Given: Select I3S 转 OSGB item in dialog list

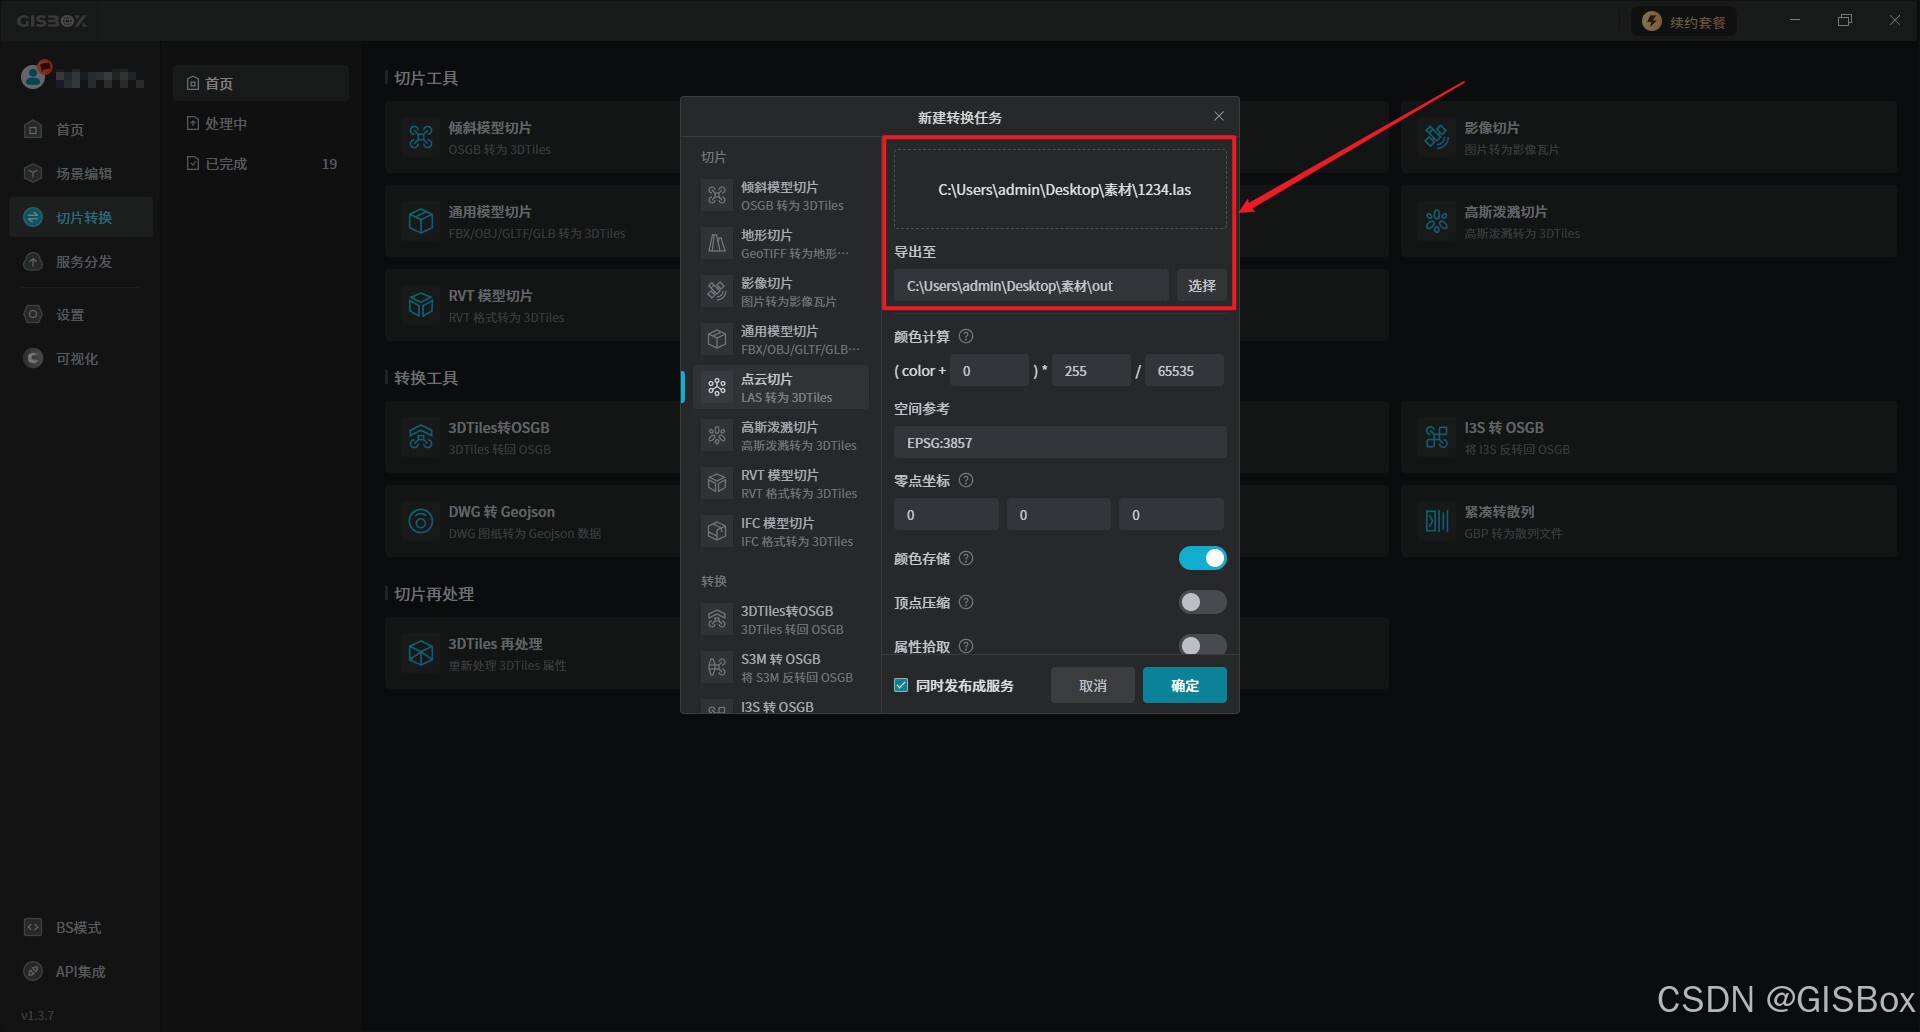Looking at the screenshot, I should (x=781, y=705).
